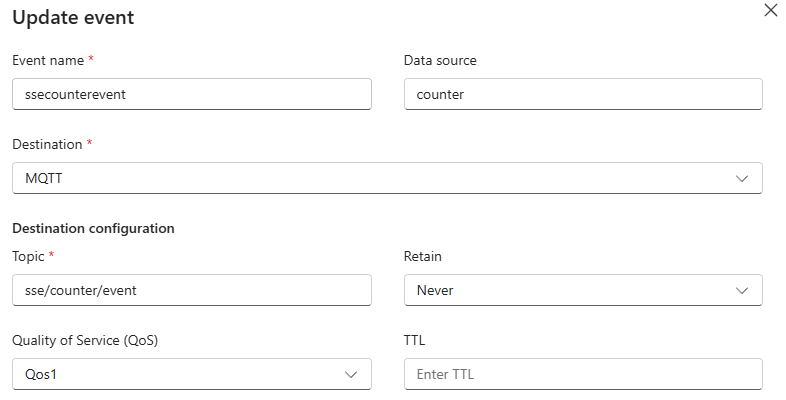786x400 pixels.
Task: Click the Event name field containing ssecounterevent
Action: tap(191, 94)
